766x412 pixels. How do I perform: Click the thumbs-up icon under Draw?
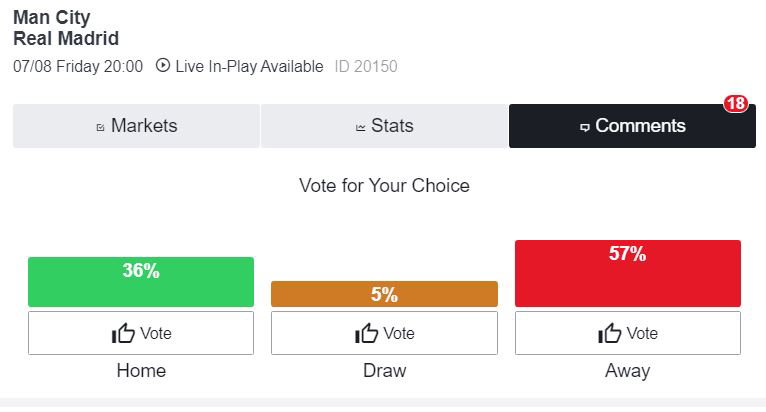tap(366, 333)
